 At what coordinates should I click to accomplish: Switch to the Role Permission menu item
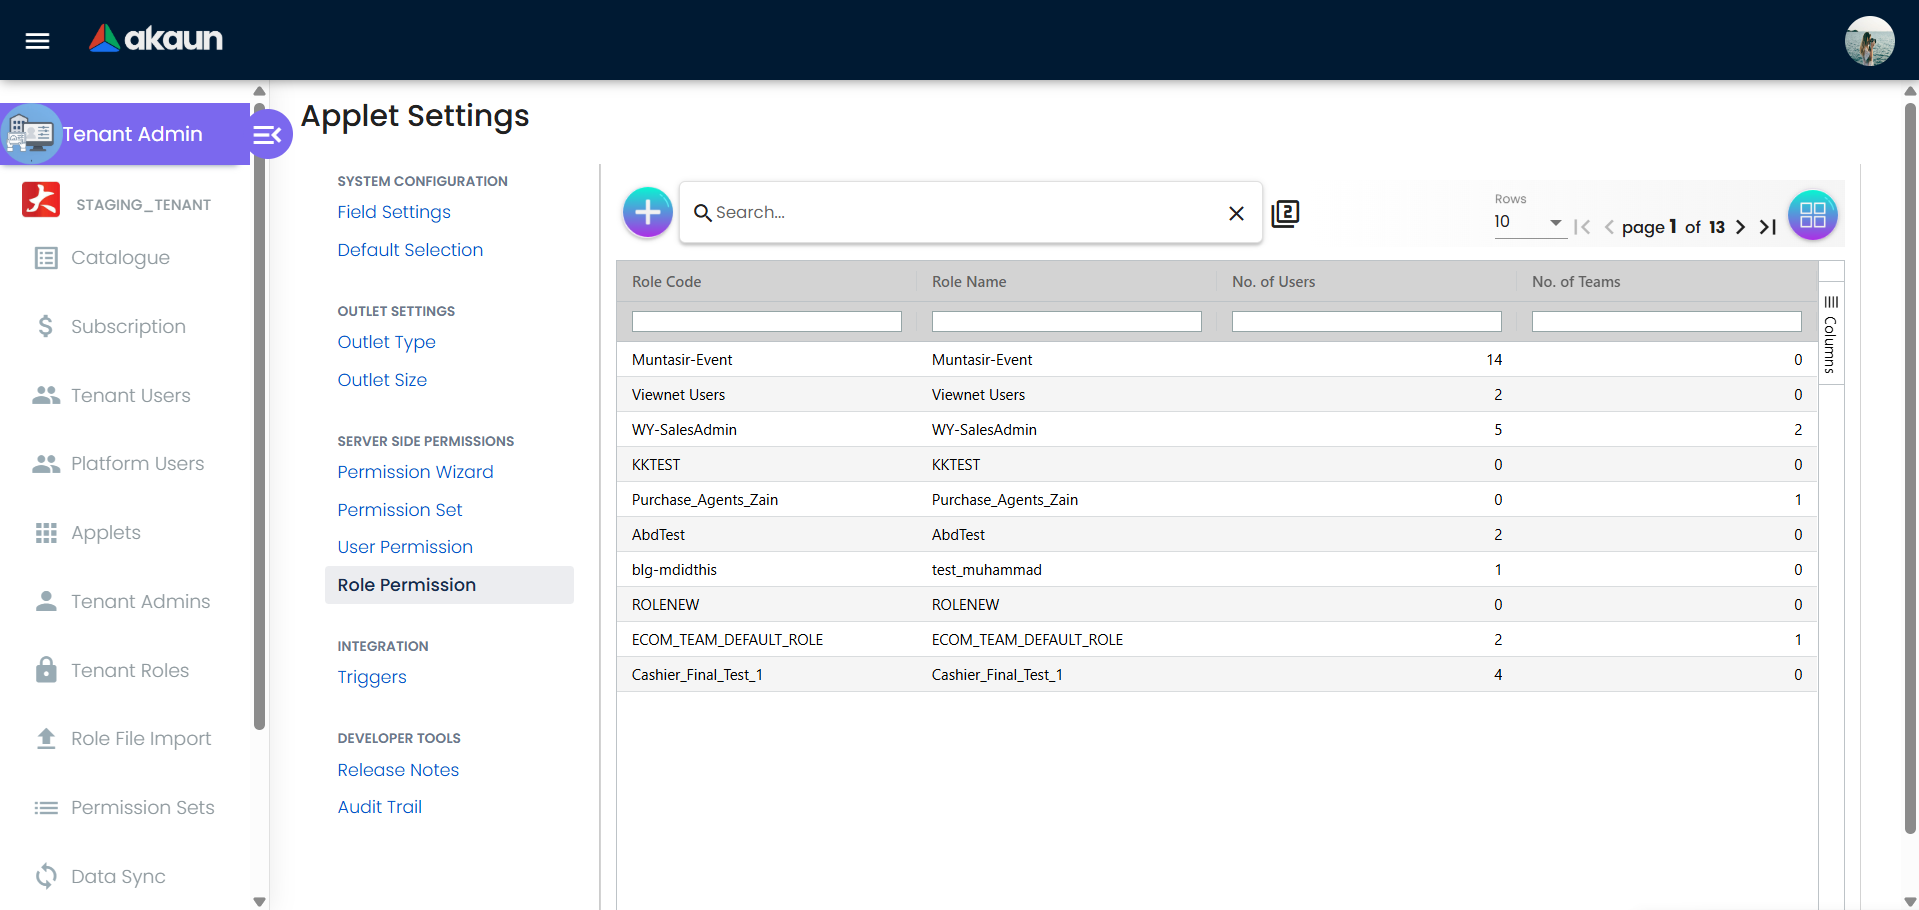tap(406, 585)
